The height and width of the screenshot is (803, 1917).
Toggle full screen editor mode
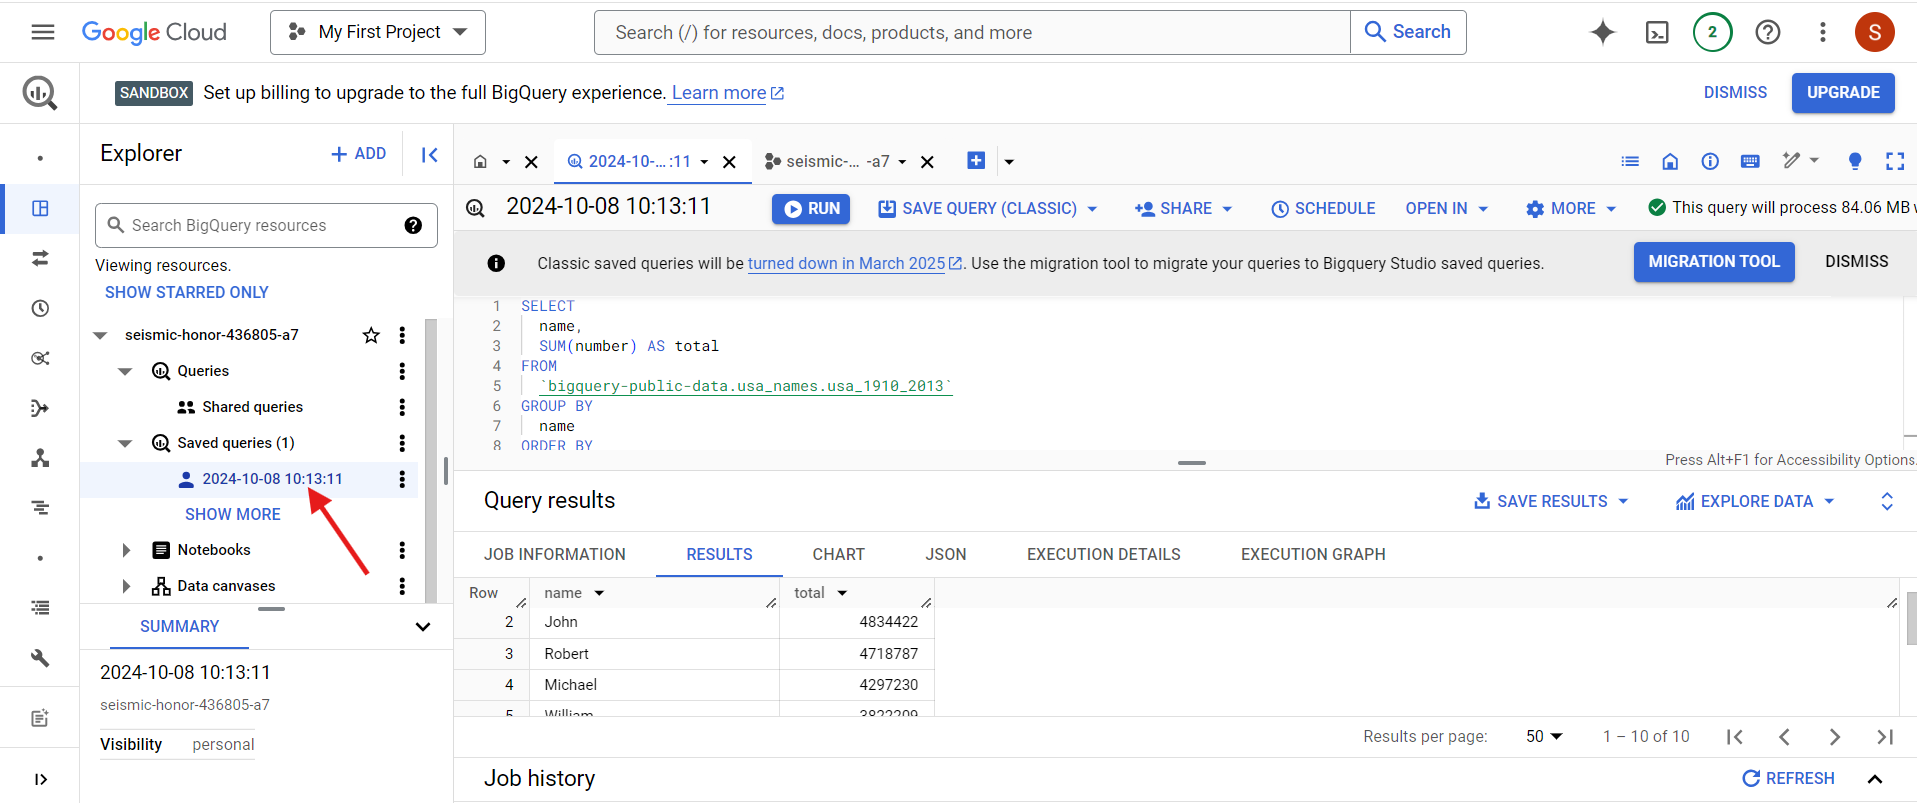pos(1895,161)
